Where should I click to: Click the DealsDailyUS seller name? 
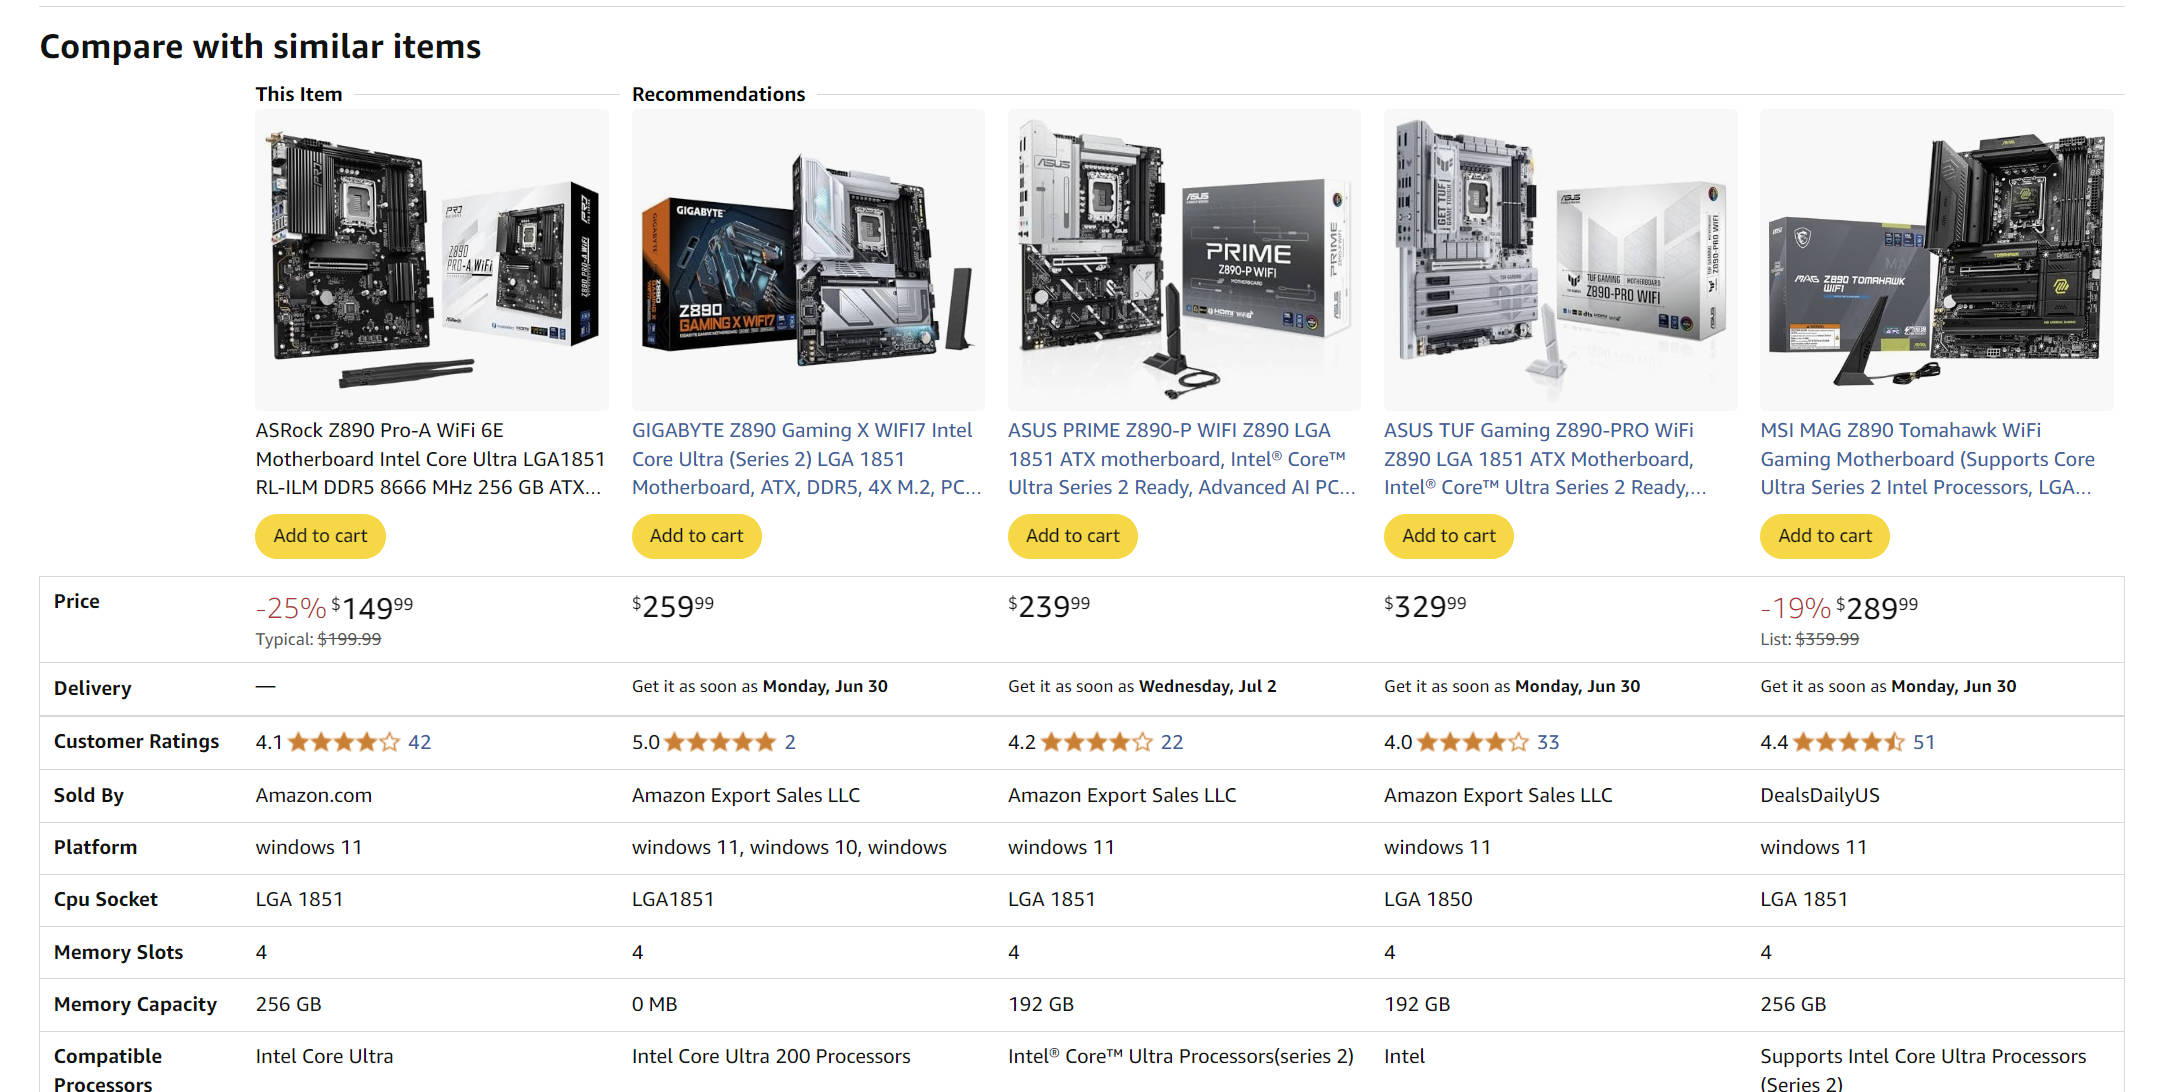1820,795
